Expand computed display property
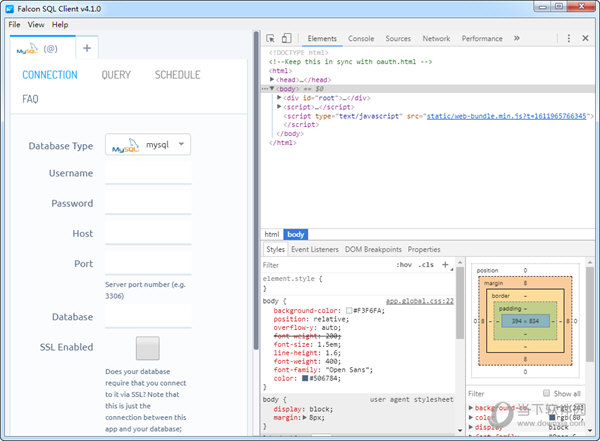 (x=471, y=427)
